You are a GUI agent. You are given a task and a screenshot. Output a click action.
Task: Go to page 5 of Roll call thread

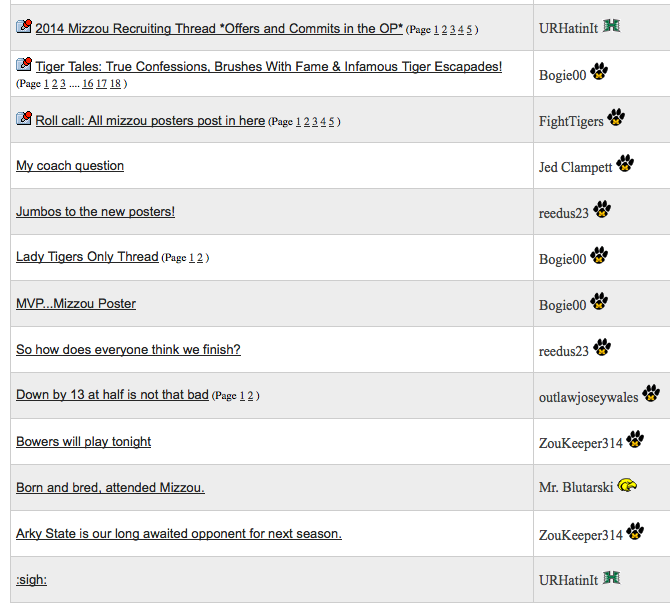coord(332,122)
